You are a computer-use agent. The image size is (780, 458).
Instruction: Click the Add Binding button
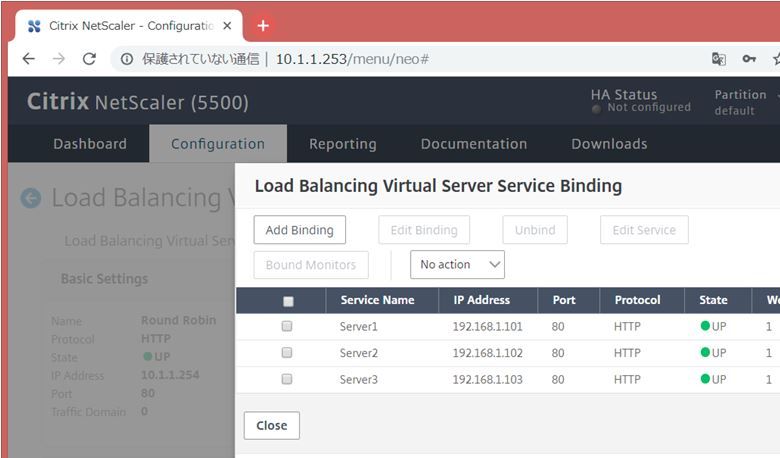point(299,230)
